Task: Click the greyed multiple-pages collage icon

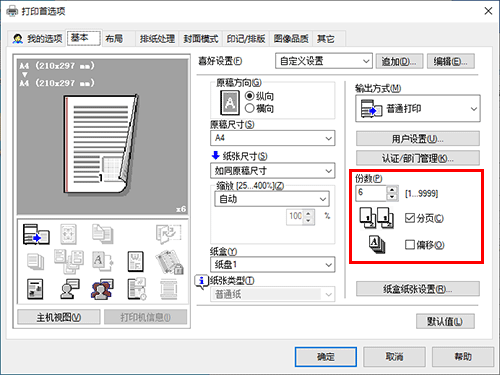Action: pyautogui.click(x=69, y=261)
